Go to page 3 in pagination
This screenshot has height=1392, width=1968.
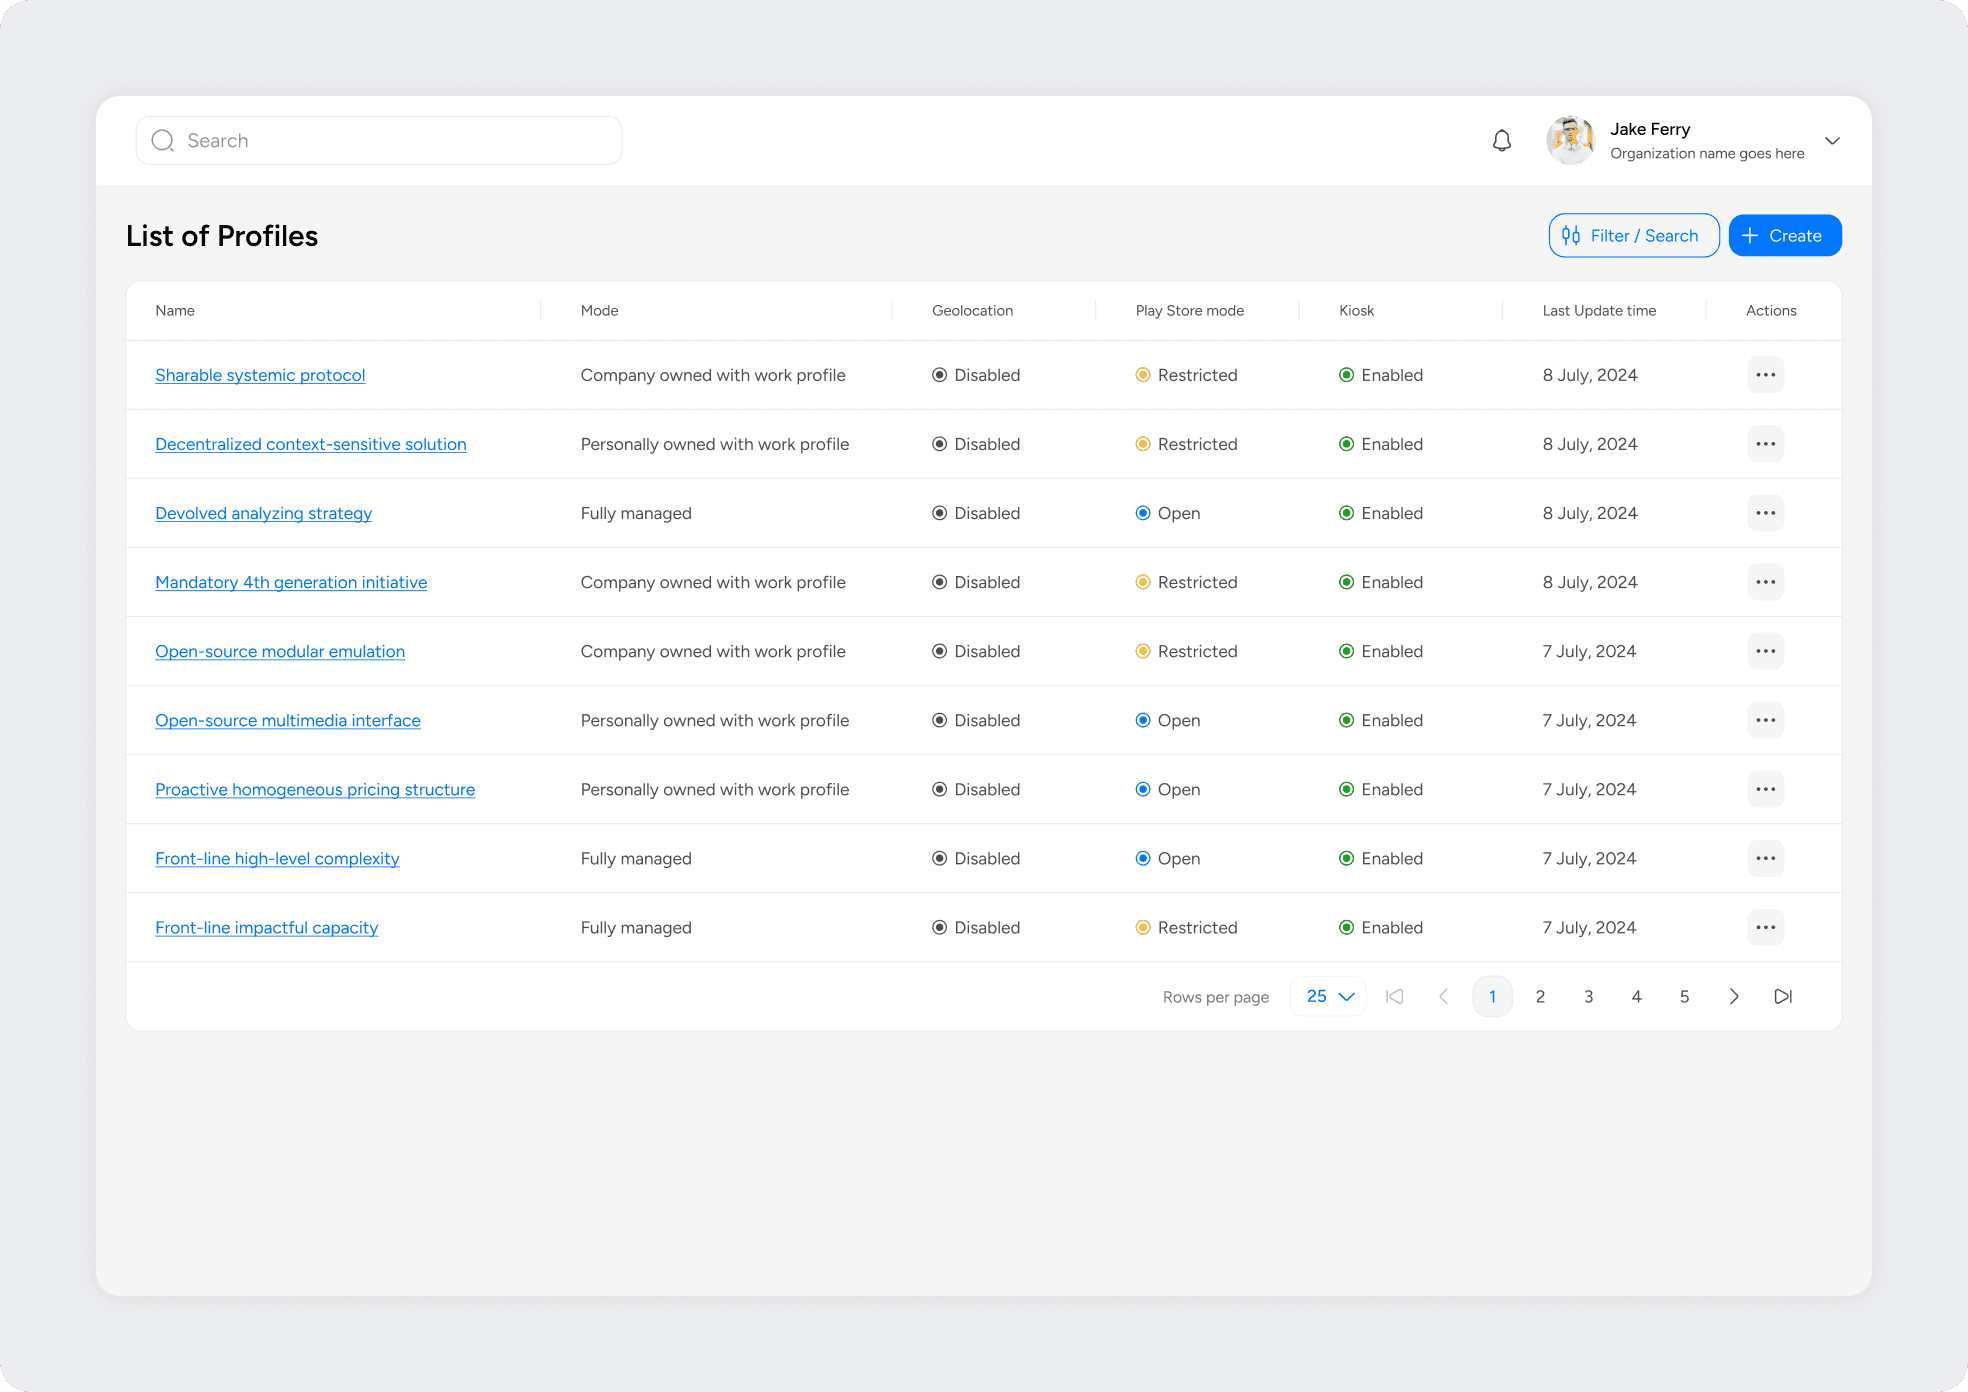tap(1588, 996)
